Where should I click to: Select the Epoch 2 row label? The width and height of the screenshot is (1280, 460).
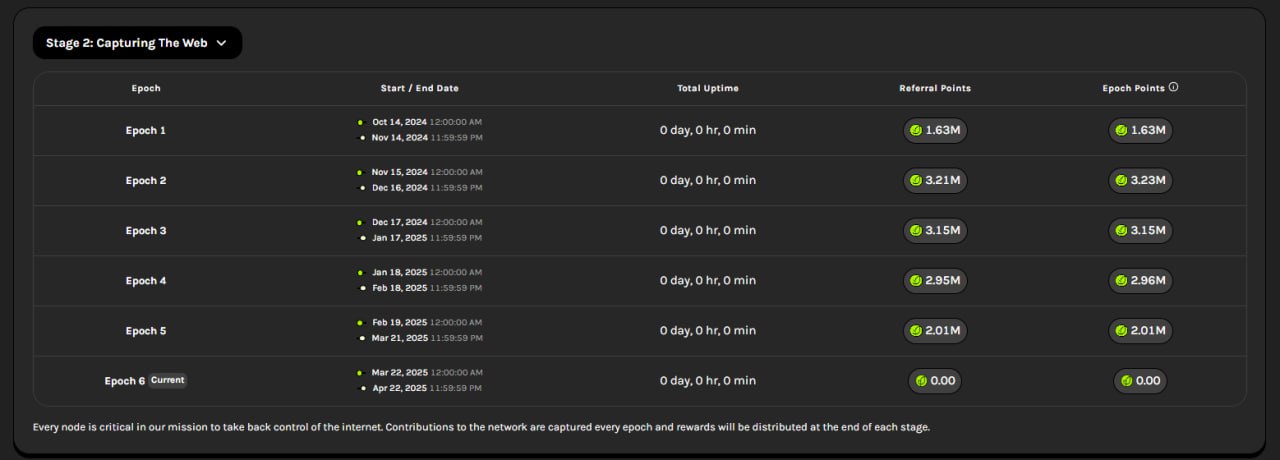(146, 181)
